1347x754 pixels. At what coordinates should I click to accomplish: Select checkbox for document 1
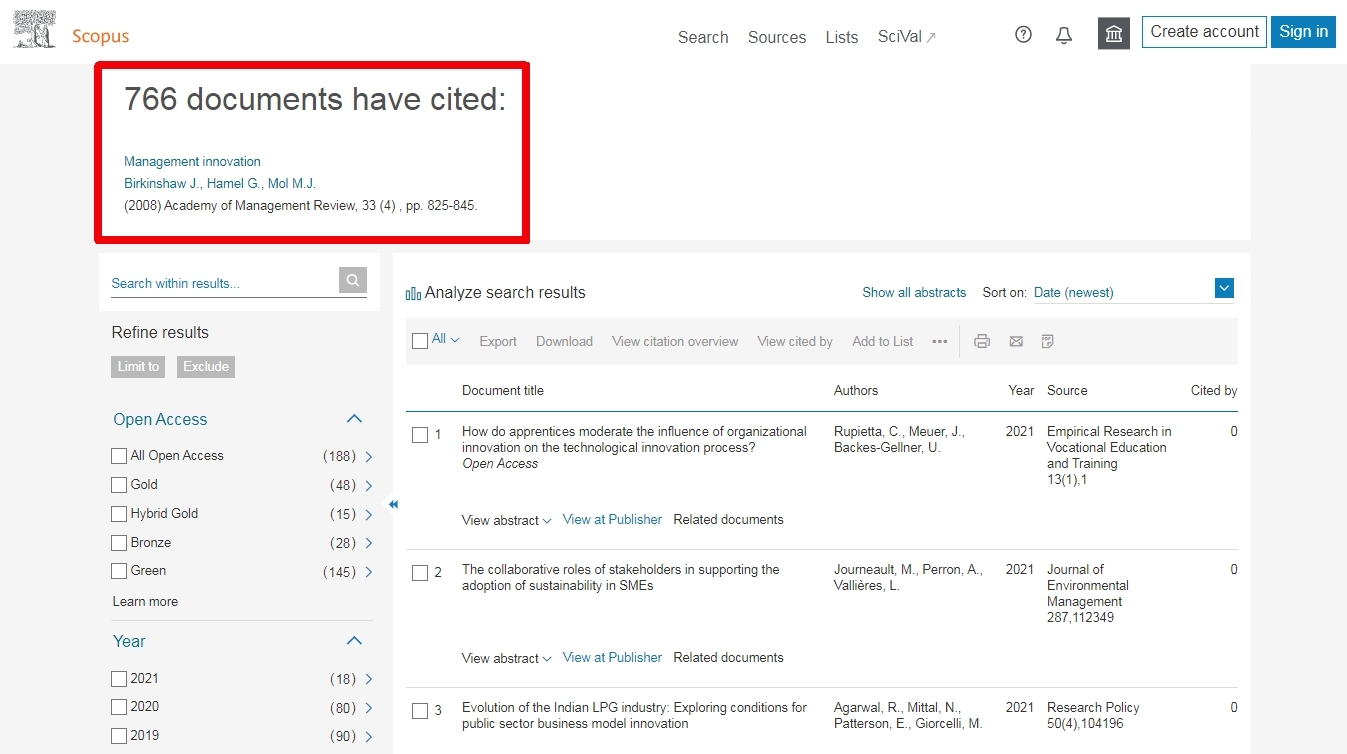click(420, 435)
